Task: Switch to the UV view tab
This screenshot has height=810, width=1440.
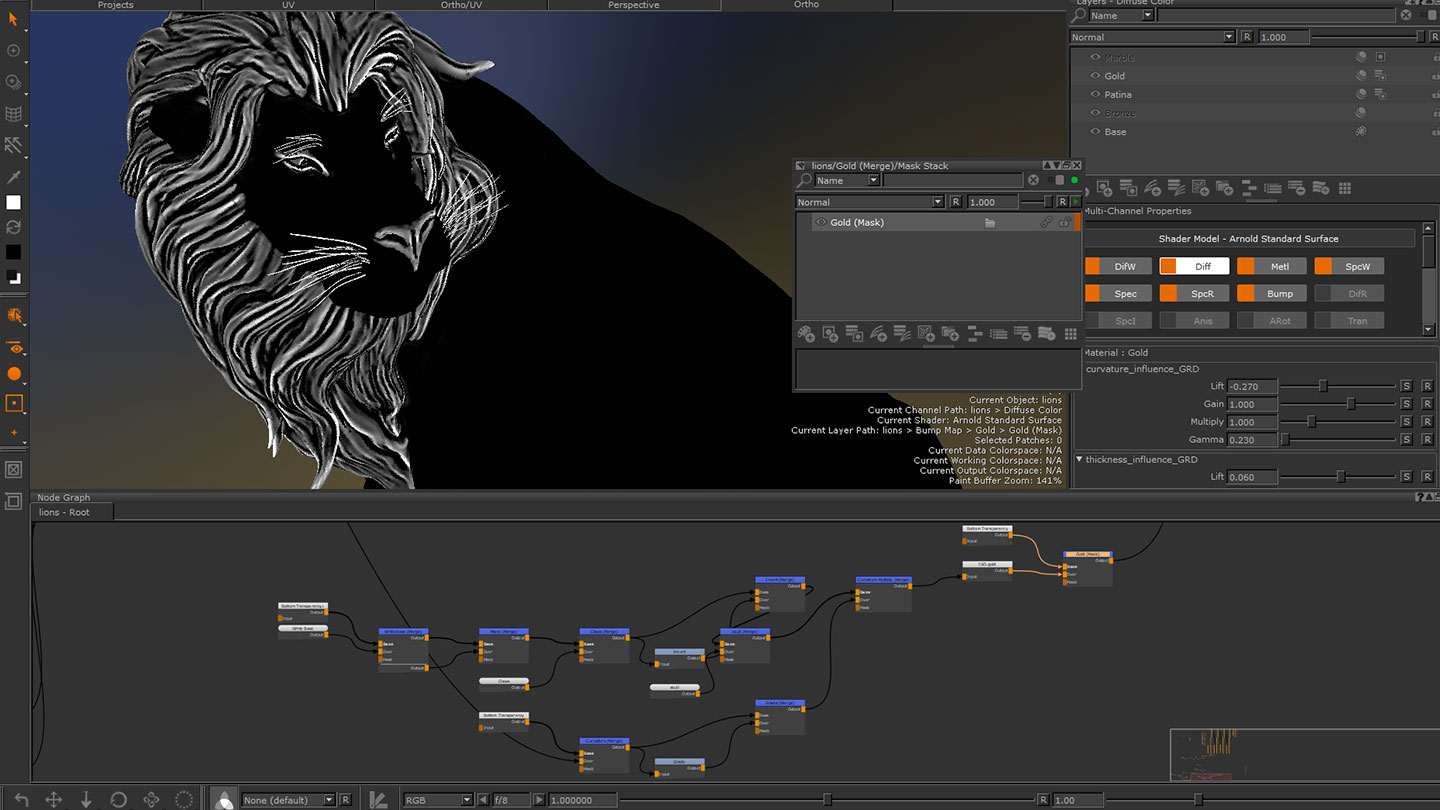Action: click(288, 5)
